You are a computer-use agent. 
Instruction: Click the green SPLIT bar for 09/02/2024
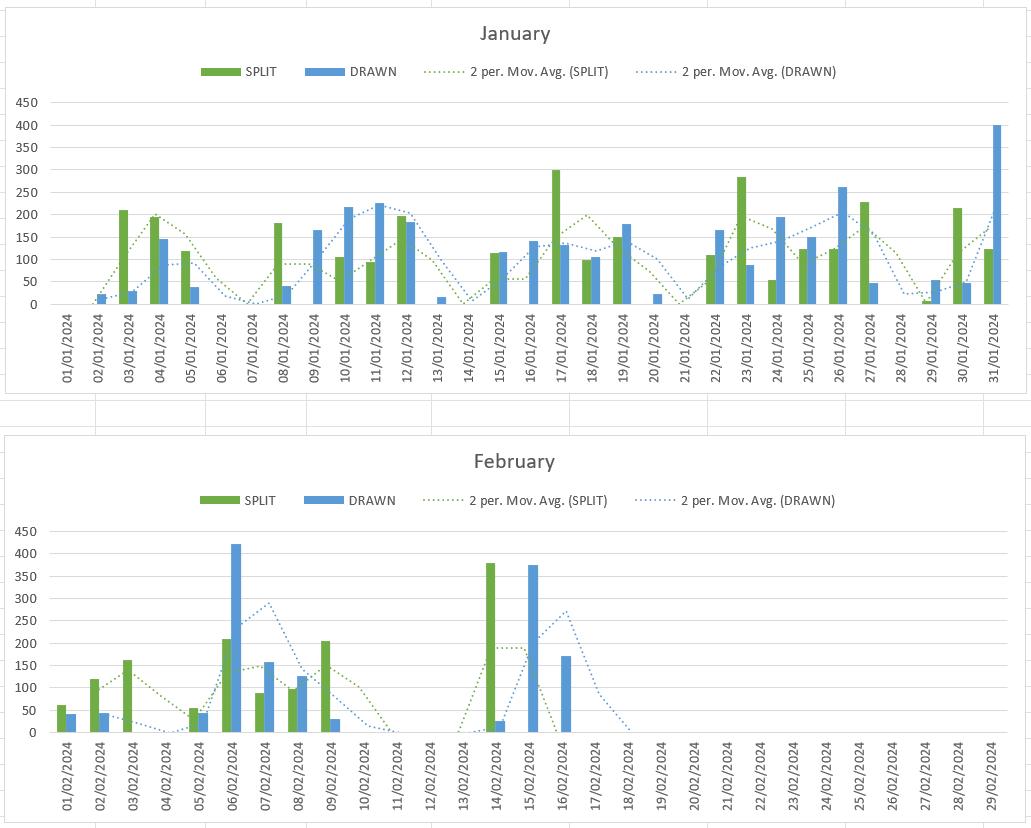pos(325,687)
